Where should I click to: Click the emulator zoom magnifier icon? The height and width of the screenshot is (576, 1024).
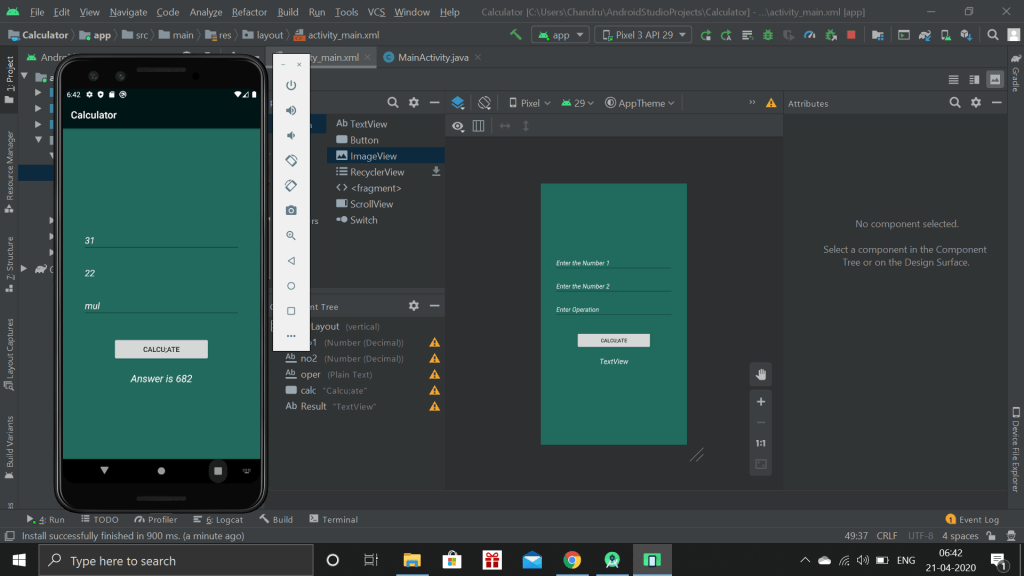[x=291, y=235]
